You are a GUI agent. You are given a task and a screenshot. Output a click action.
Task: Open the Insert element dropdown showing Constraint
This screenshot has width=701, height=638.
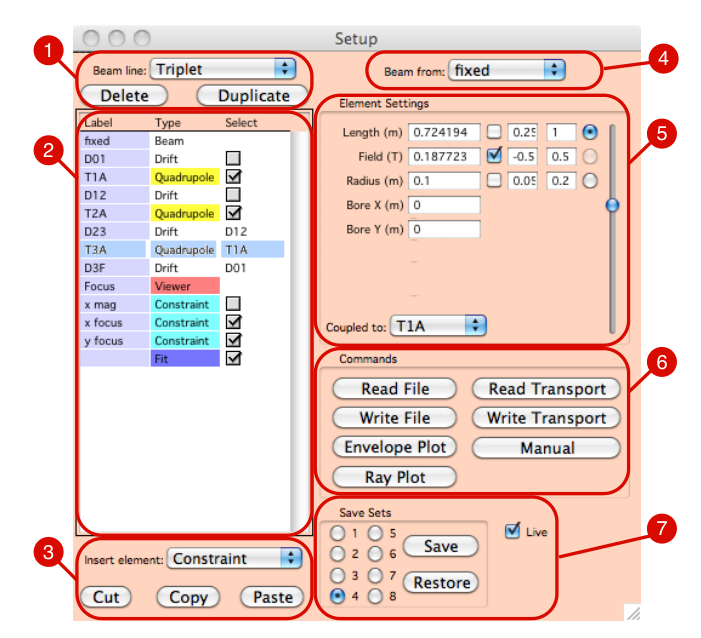click(x=234, y=558)
